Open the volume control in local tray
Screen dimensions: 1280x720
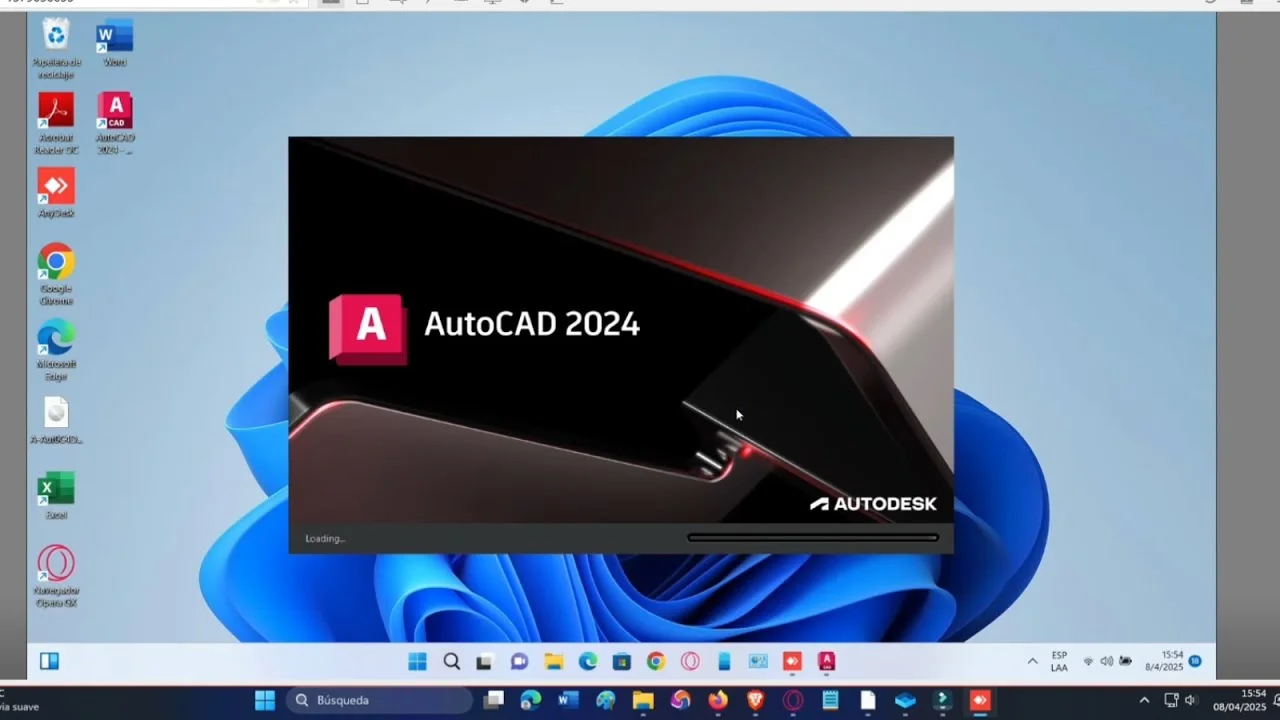pyautogui.click(x=1190, y=700)
